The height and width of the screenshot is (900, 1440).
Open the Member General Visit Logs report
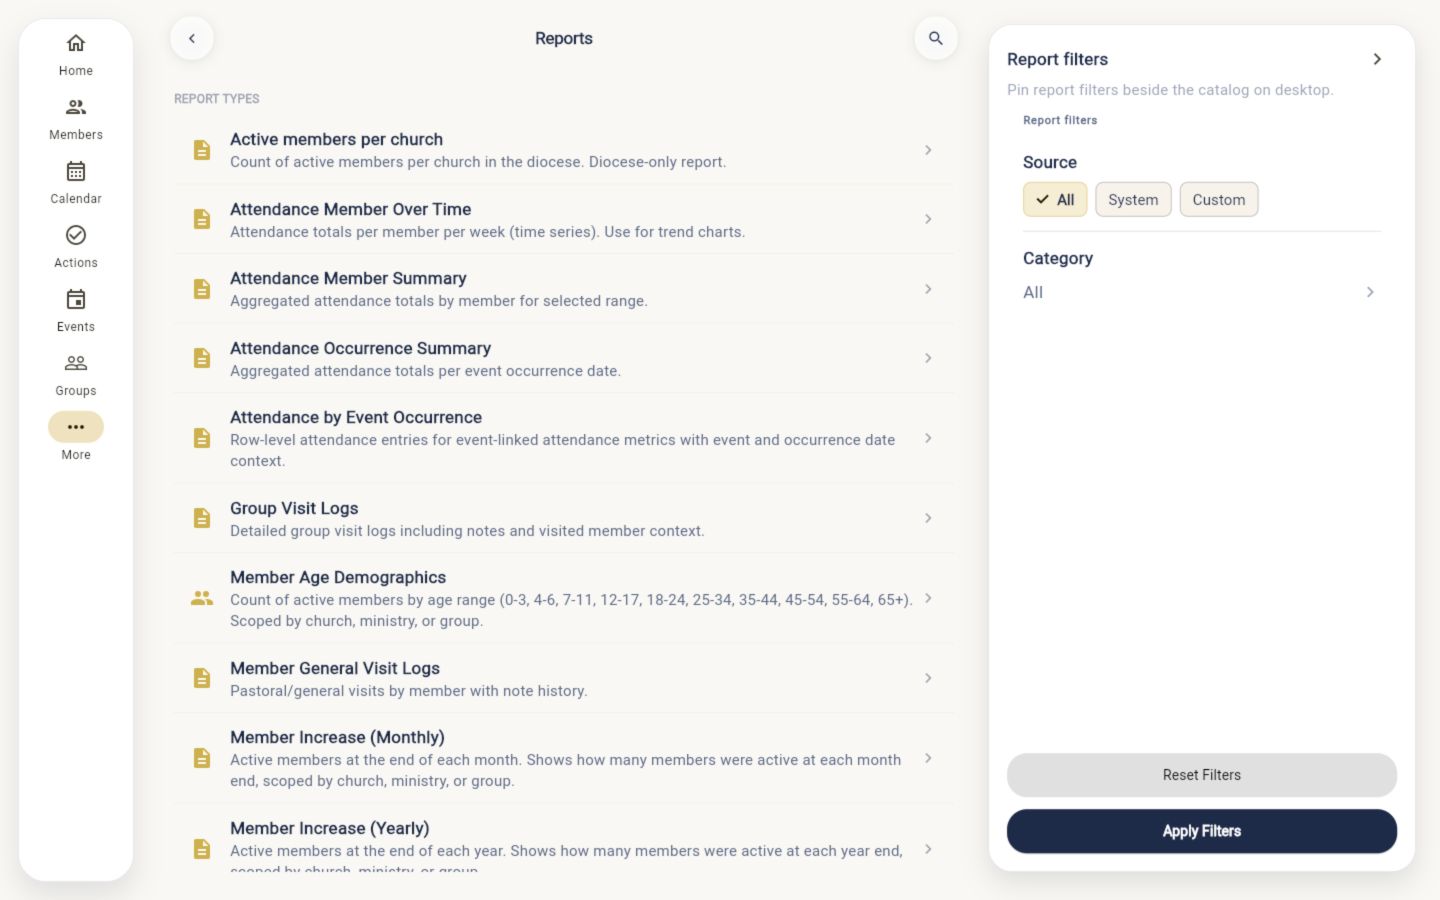pos(564,678)
